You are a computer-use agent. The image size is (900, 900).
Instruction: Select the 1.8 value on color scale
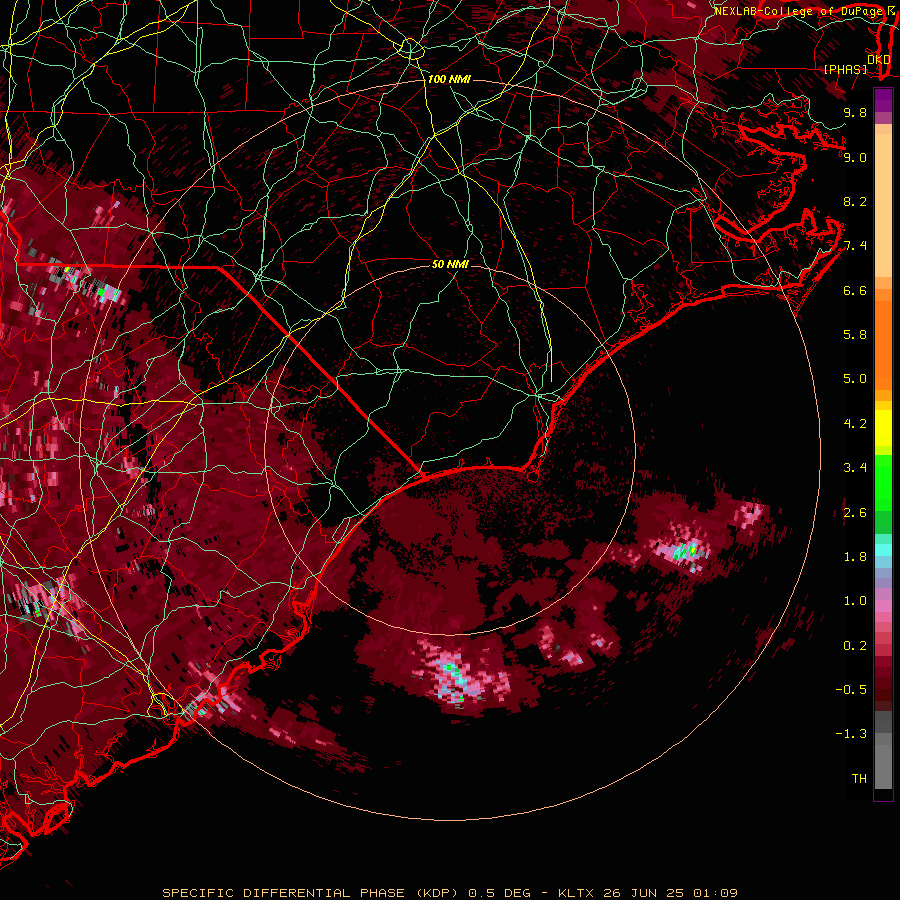click(855, 557)
